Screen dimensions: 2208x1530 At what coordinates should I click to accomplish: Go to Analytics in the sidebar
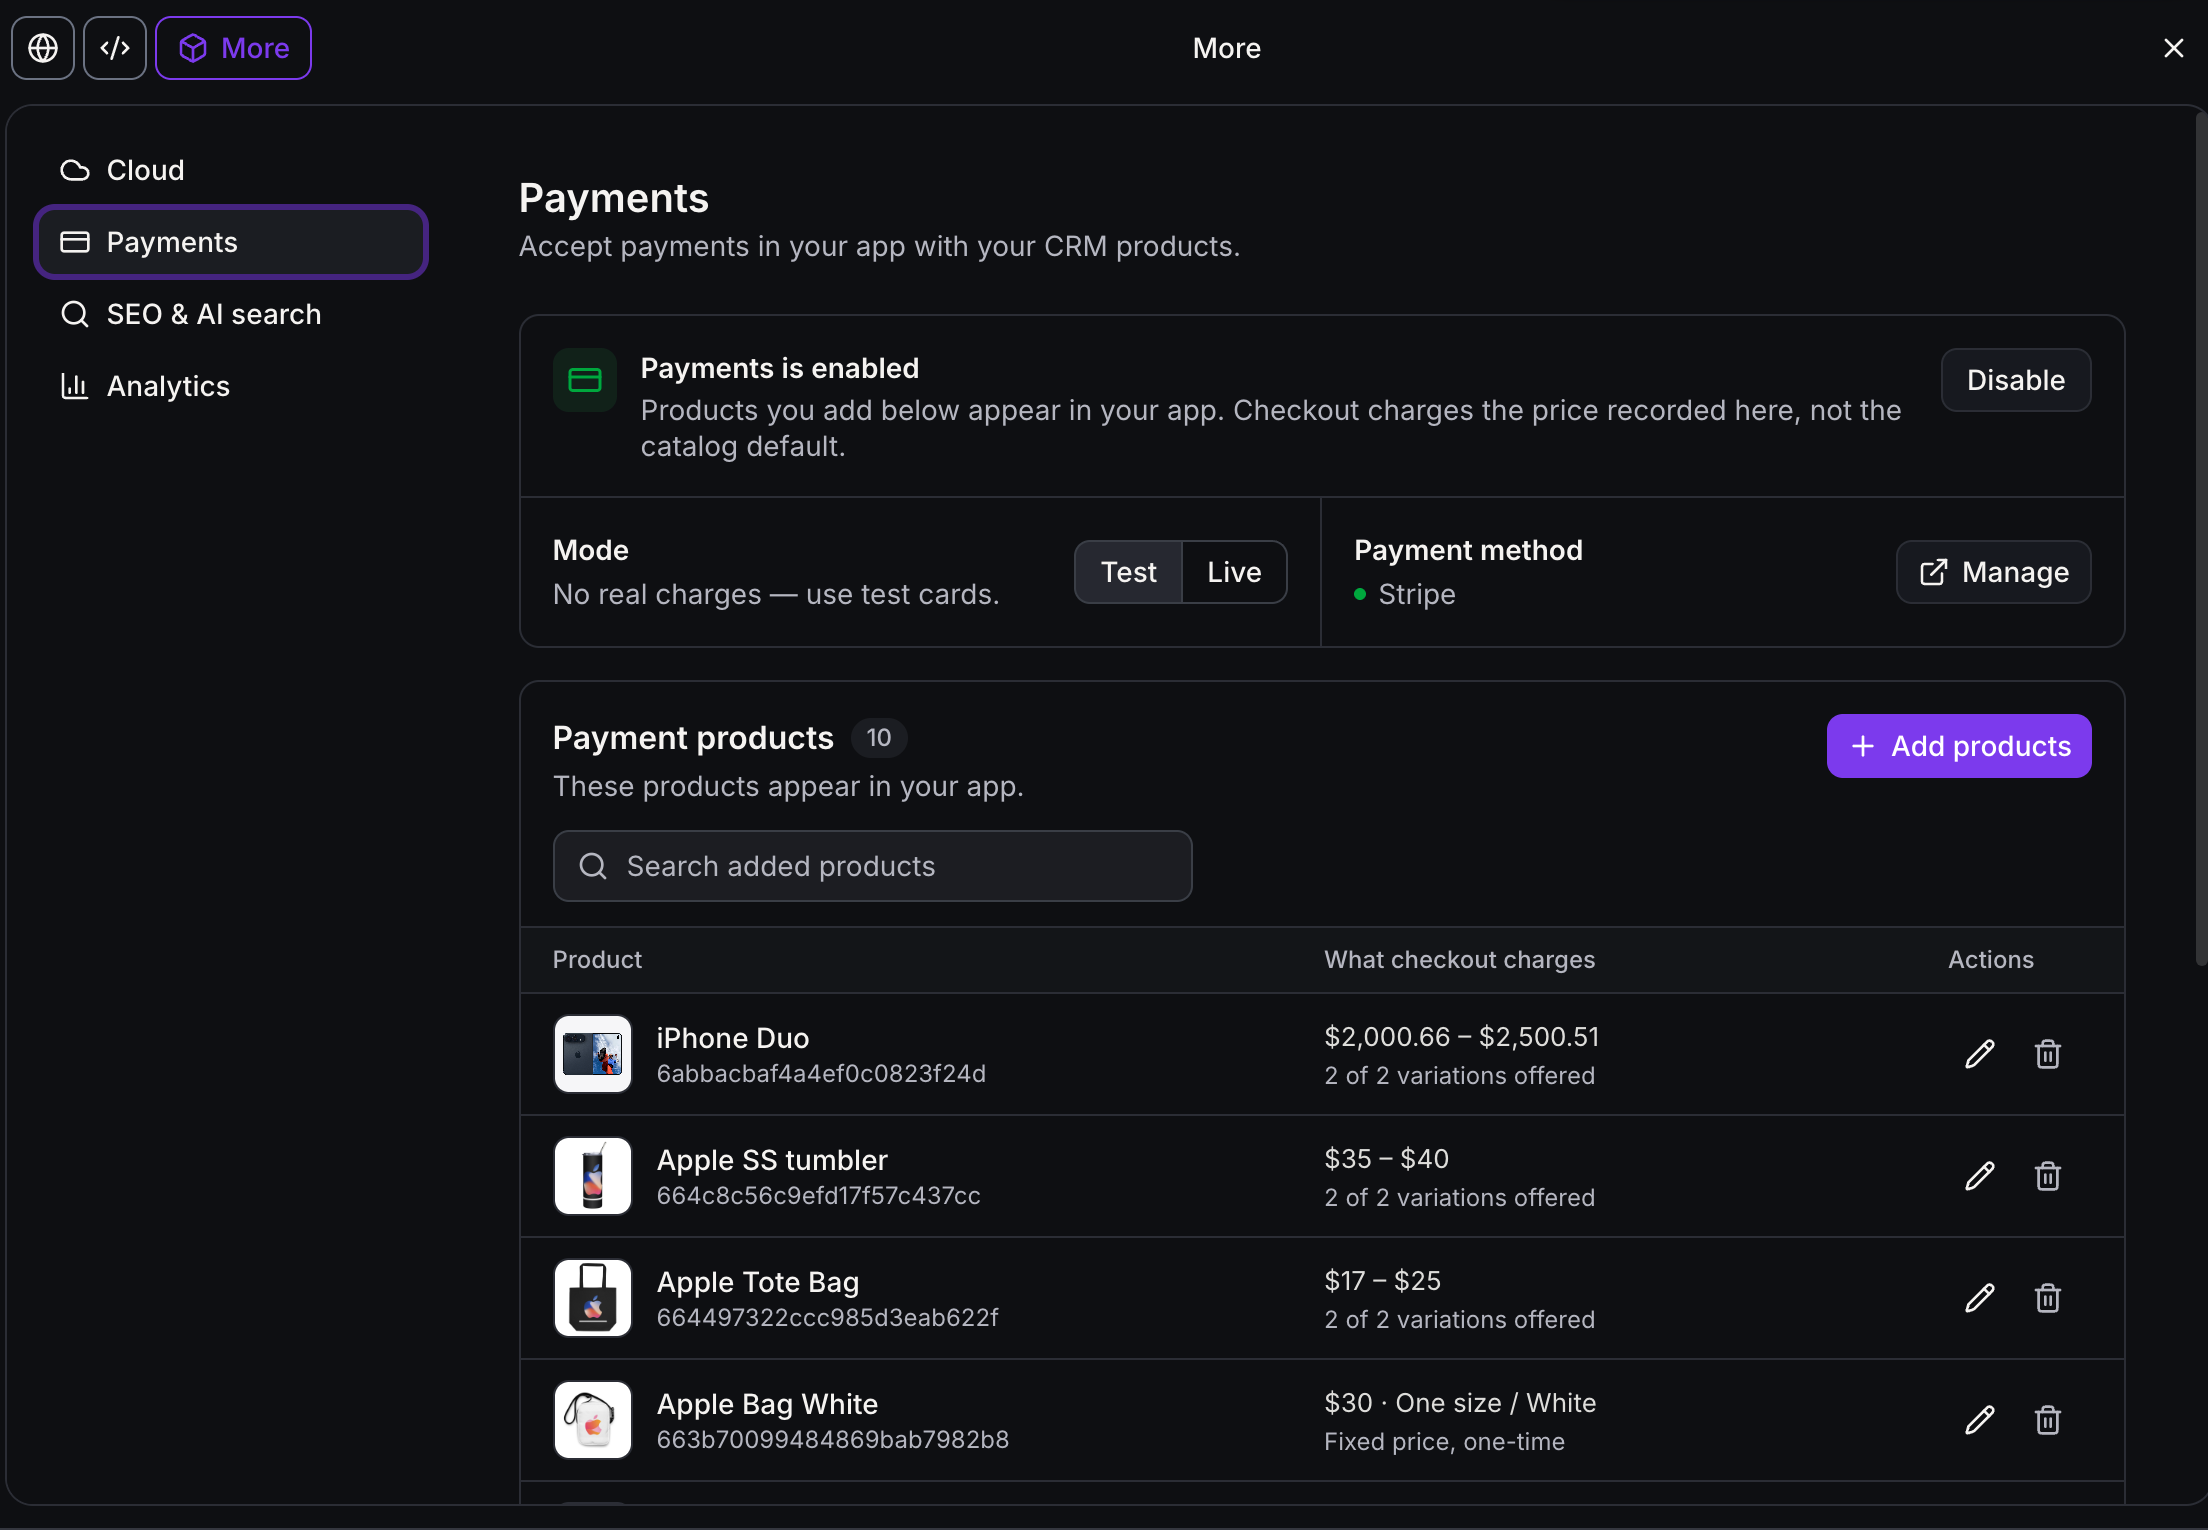[x=231, y=386]
